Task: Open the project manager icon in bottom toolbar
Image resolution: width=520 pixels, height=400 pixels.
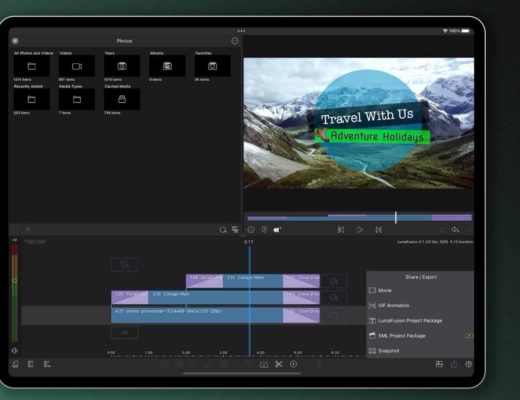Action: (x=15, y=364)
